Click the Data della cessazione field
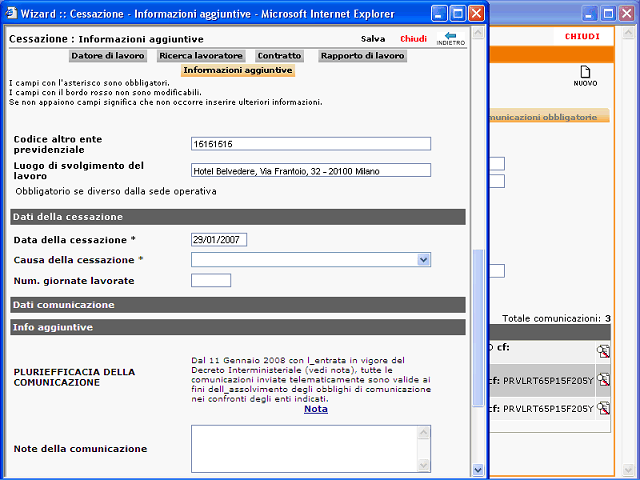This screenshot has width=640, height=480. click(x=219, y=240)
